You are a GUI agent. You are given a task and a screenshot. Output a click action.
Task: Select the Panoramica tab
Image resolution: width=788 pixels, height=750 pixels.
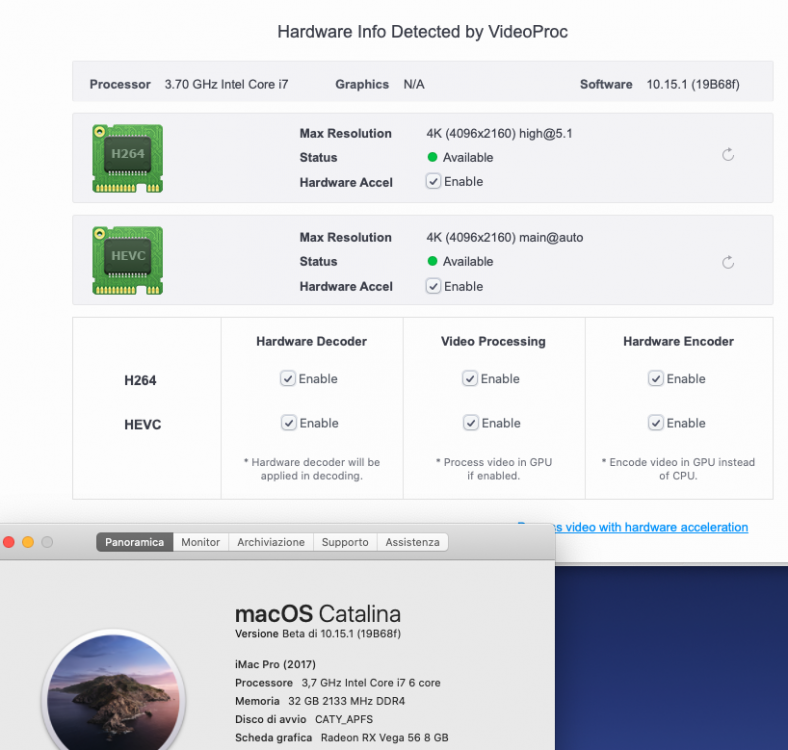134,542
